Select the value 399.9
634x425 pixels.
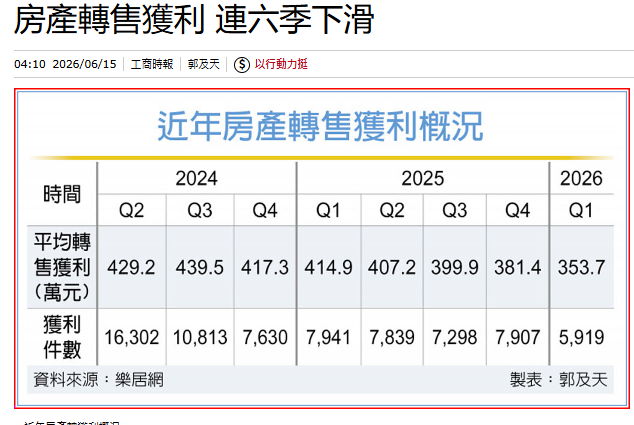coord(455,268)
